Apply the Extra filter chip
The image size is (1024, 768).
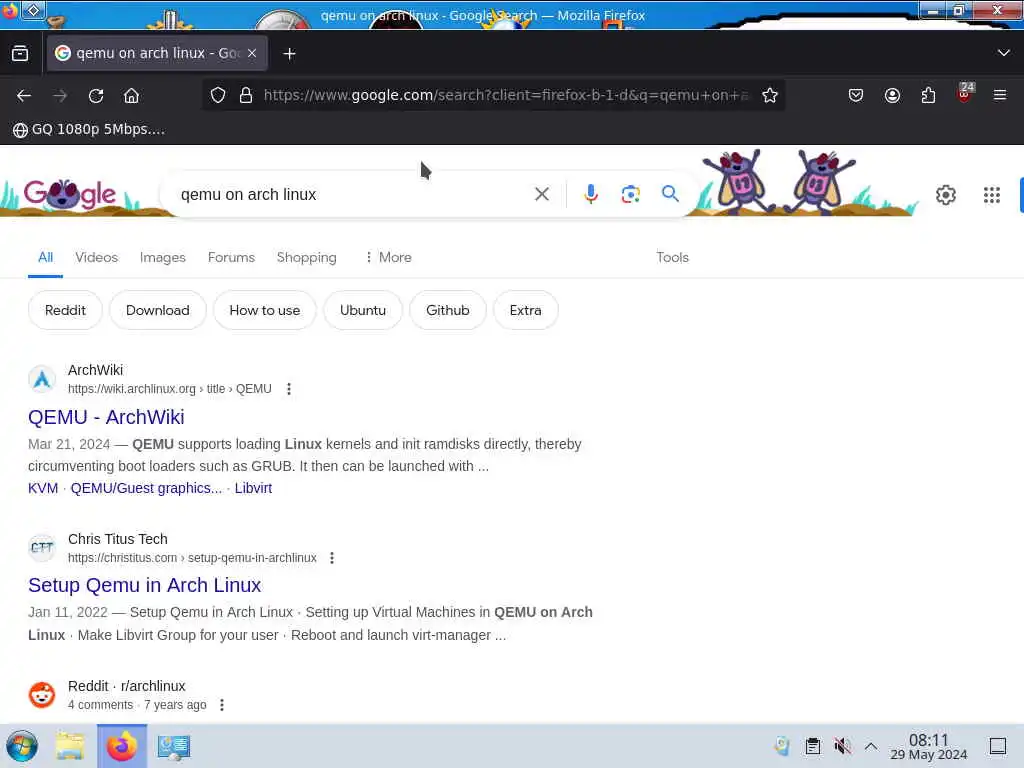525,310
